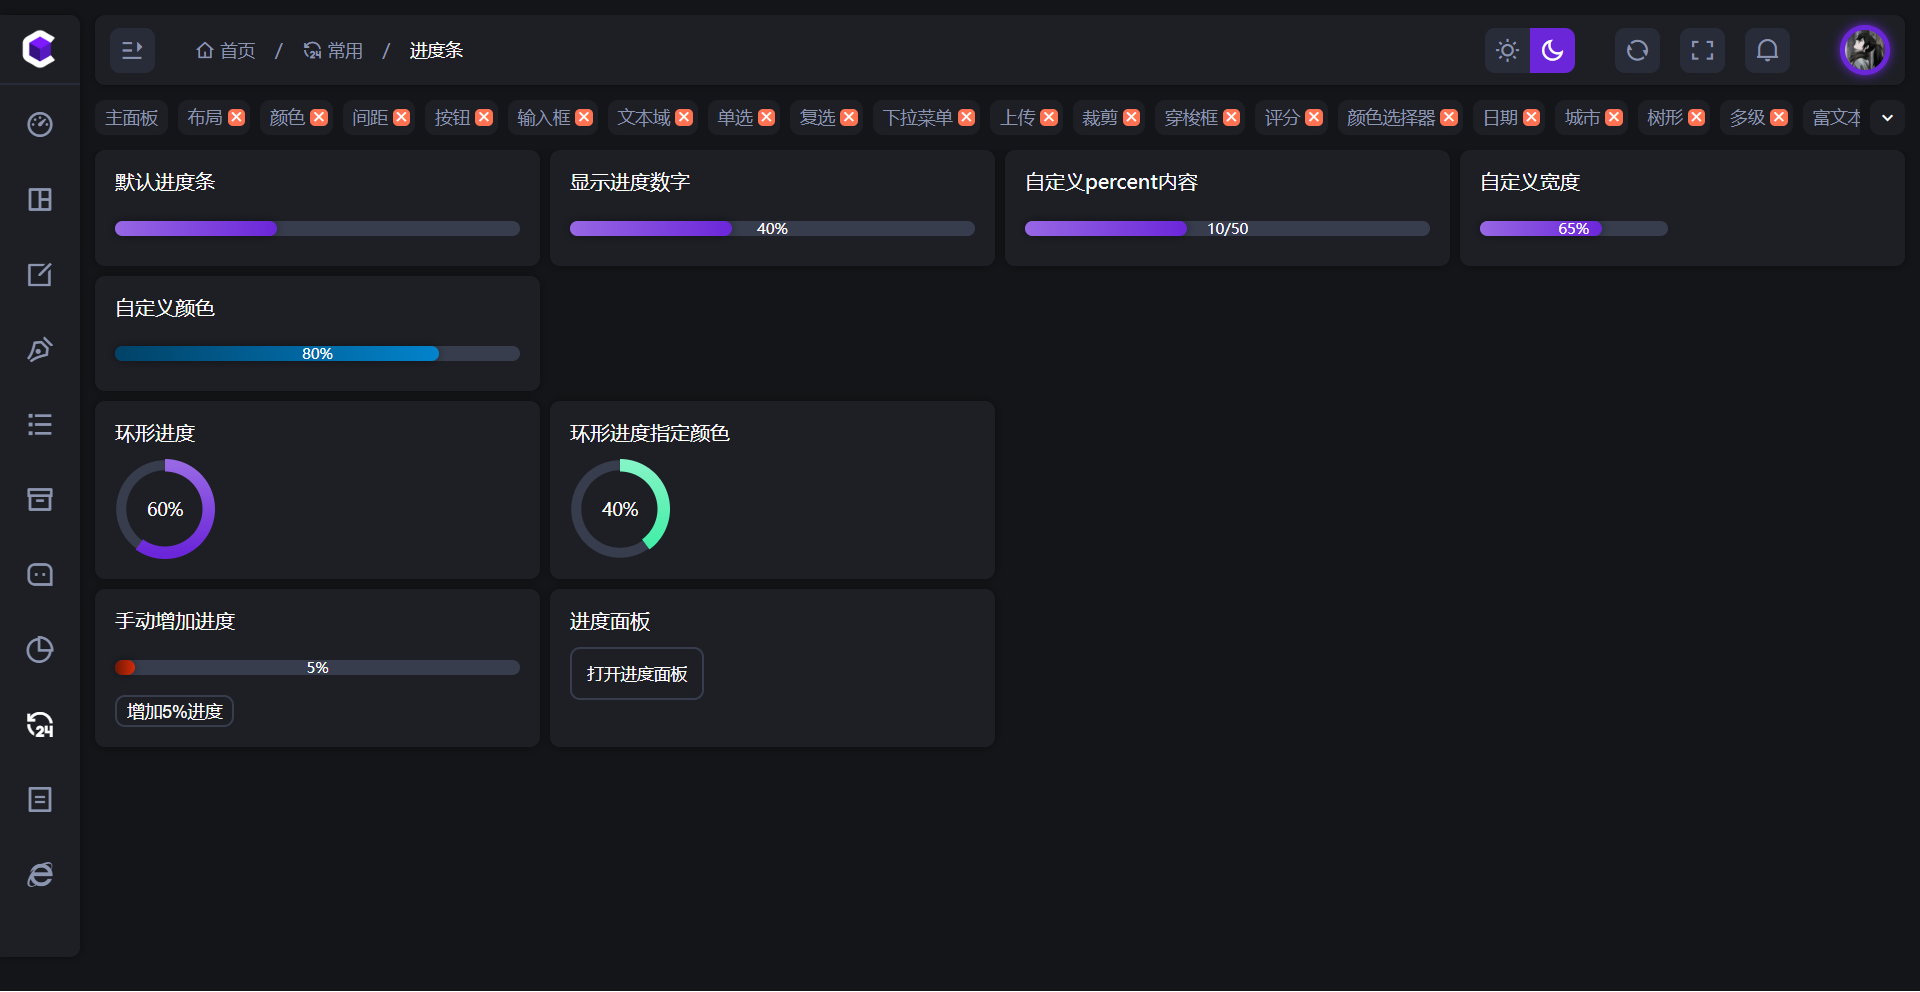Switch to the 颜色选择器 tab
Viewport: 1920px width, 992px height.
pos(1391,118)
